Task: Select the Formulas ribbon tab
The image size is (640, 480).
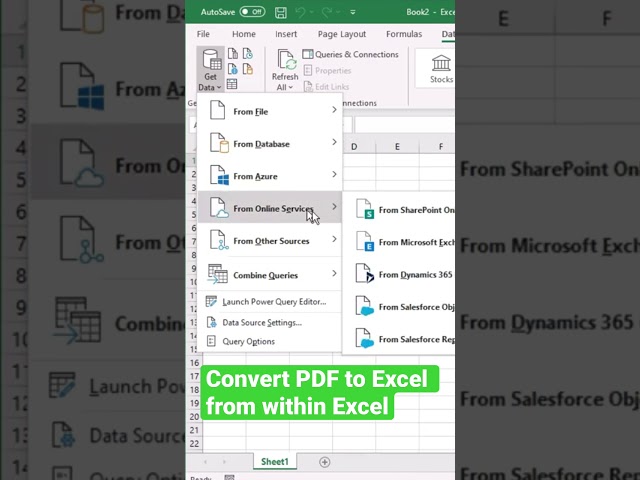Action: pos(404,34)
